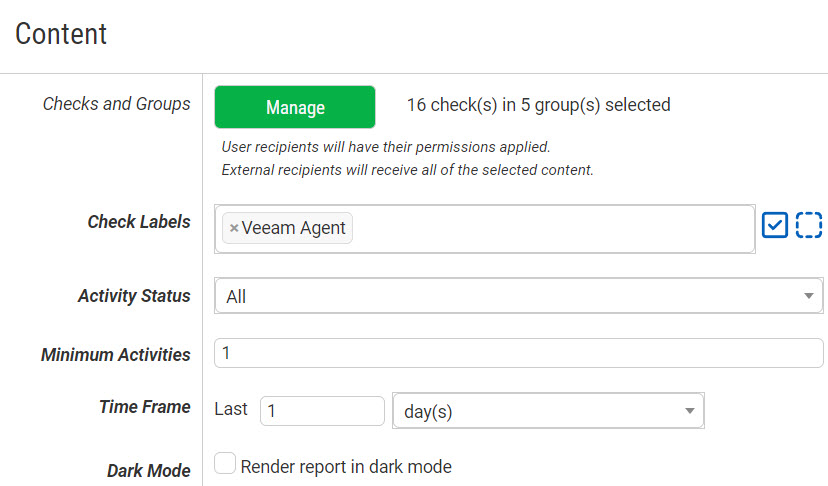Remove the Veeam Agent label tag
This screenshot has height=486, width=828.
[x=234, y=228]
